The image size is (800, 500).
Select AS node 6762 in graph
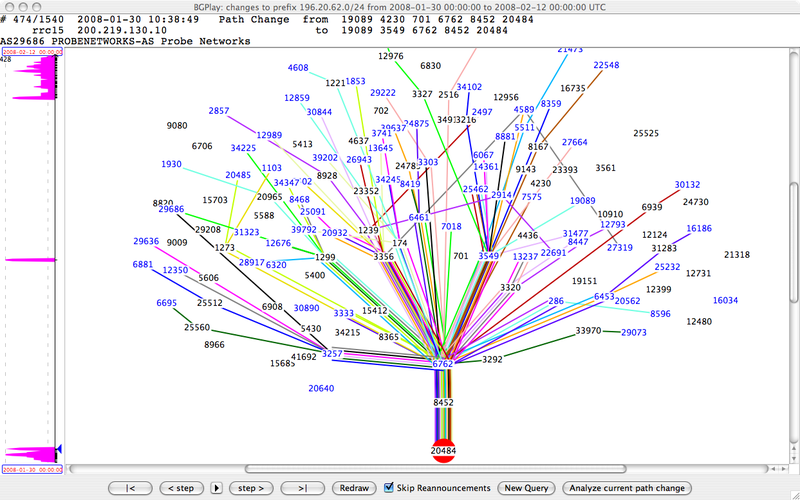[x=443, y=364]
